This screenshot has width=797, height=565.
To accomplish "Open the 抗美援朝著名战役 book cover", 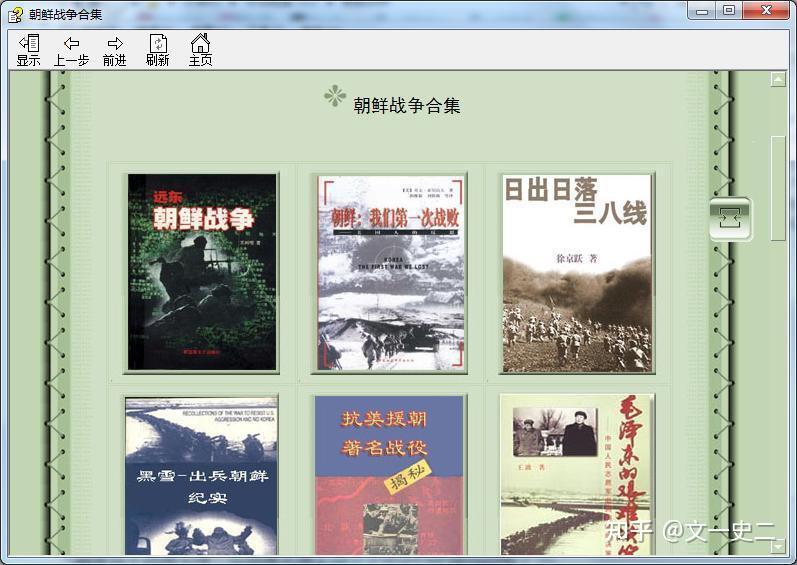I will [389, 475].
